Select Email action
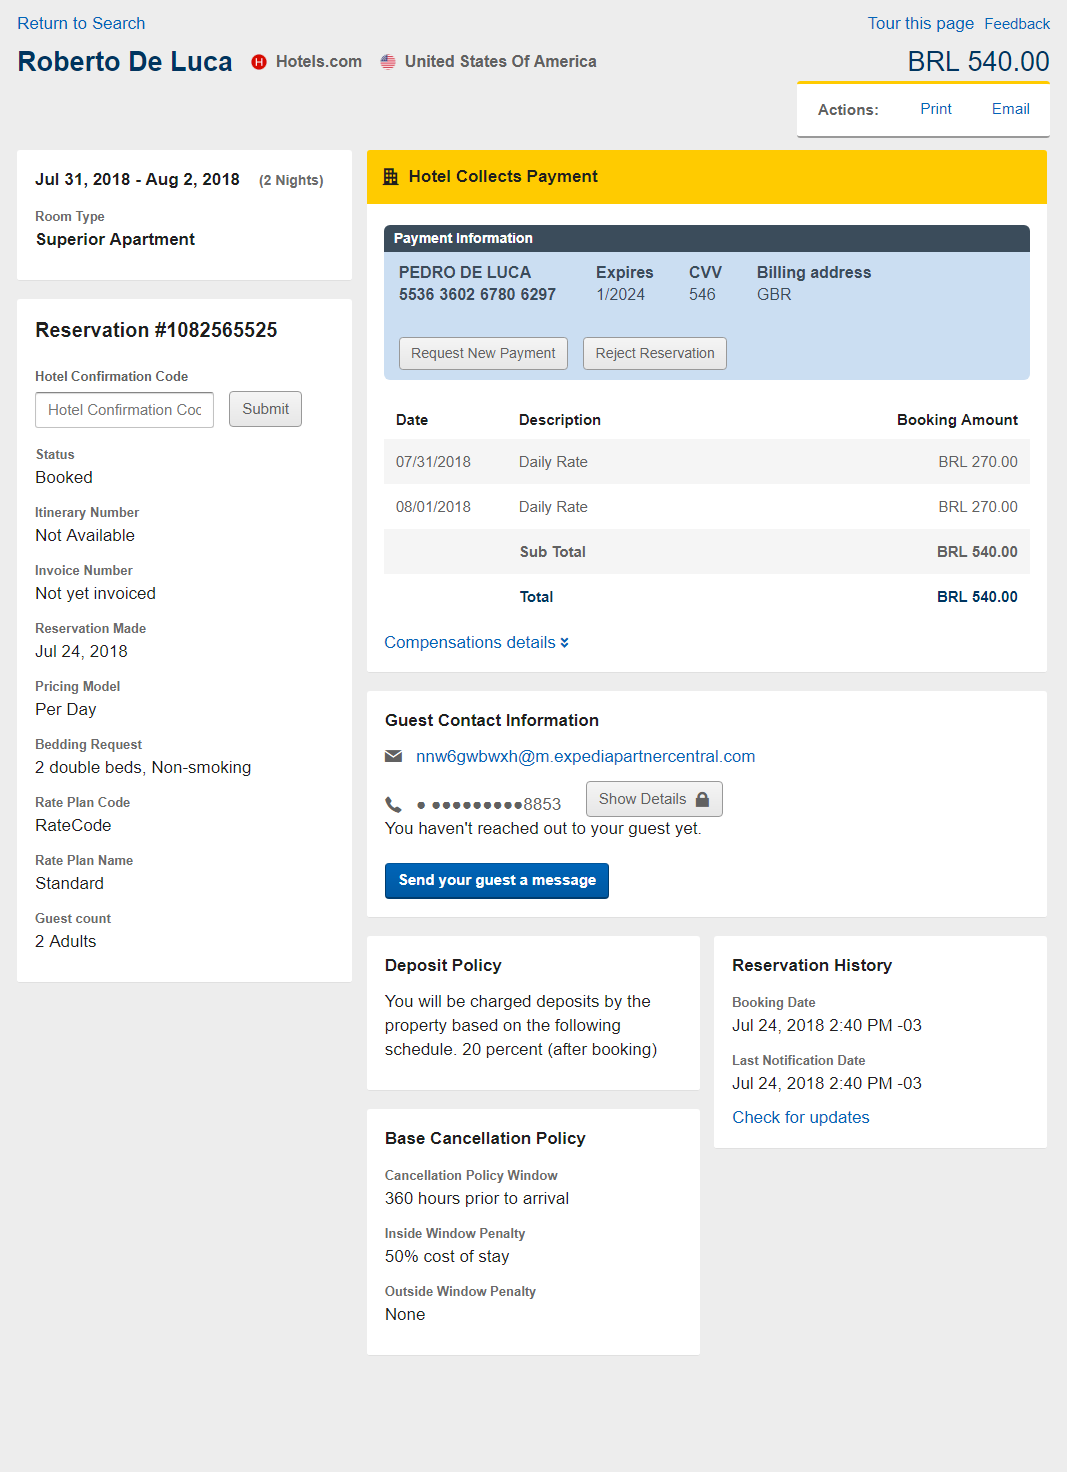Screen dimensions: 1067x1472 point(1010,109)
